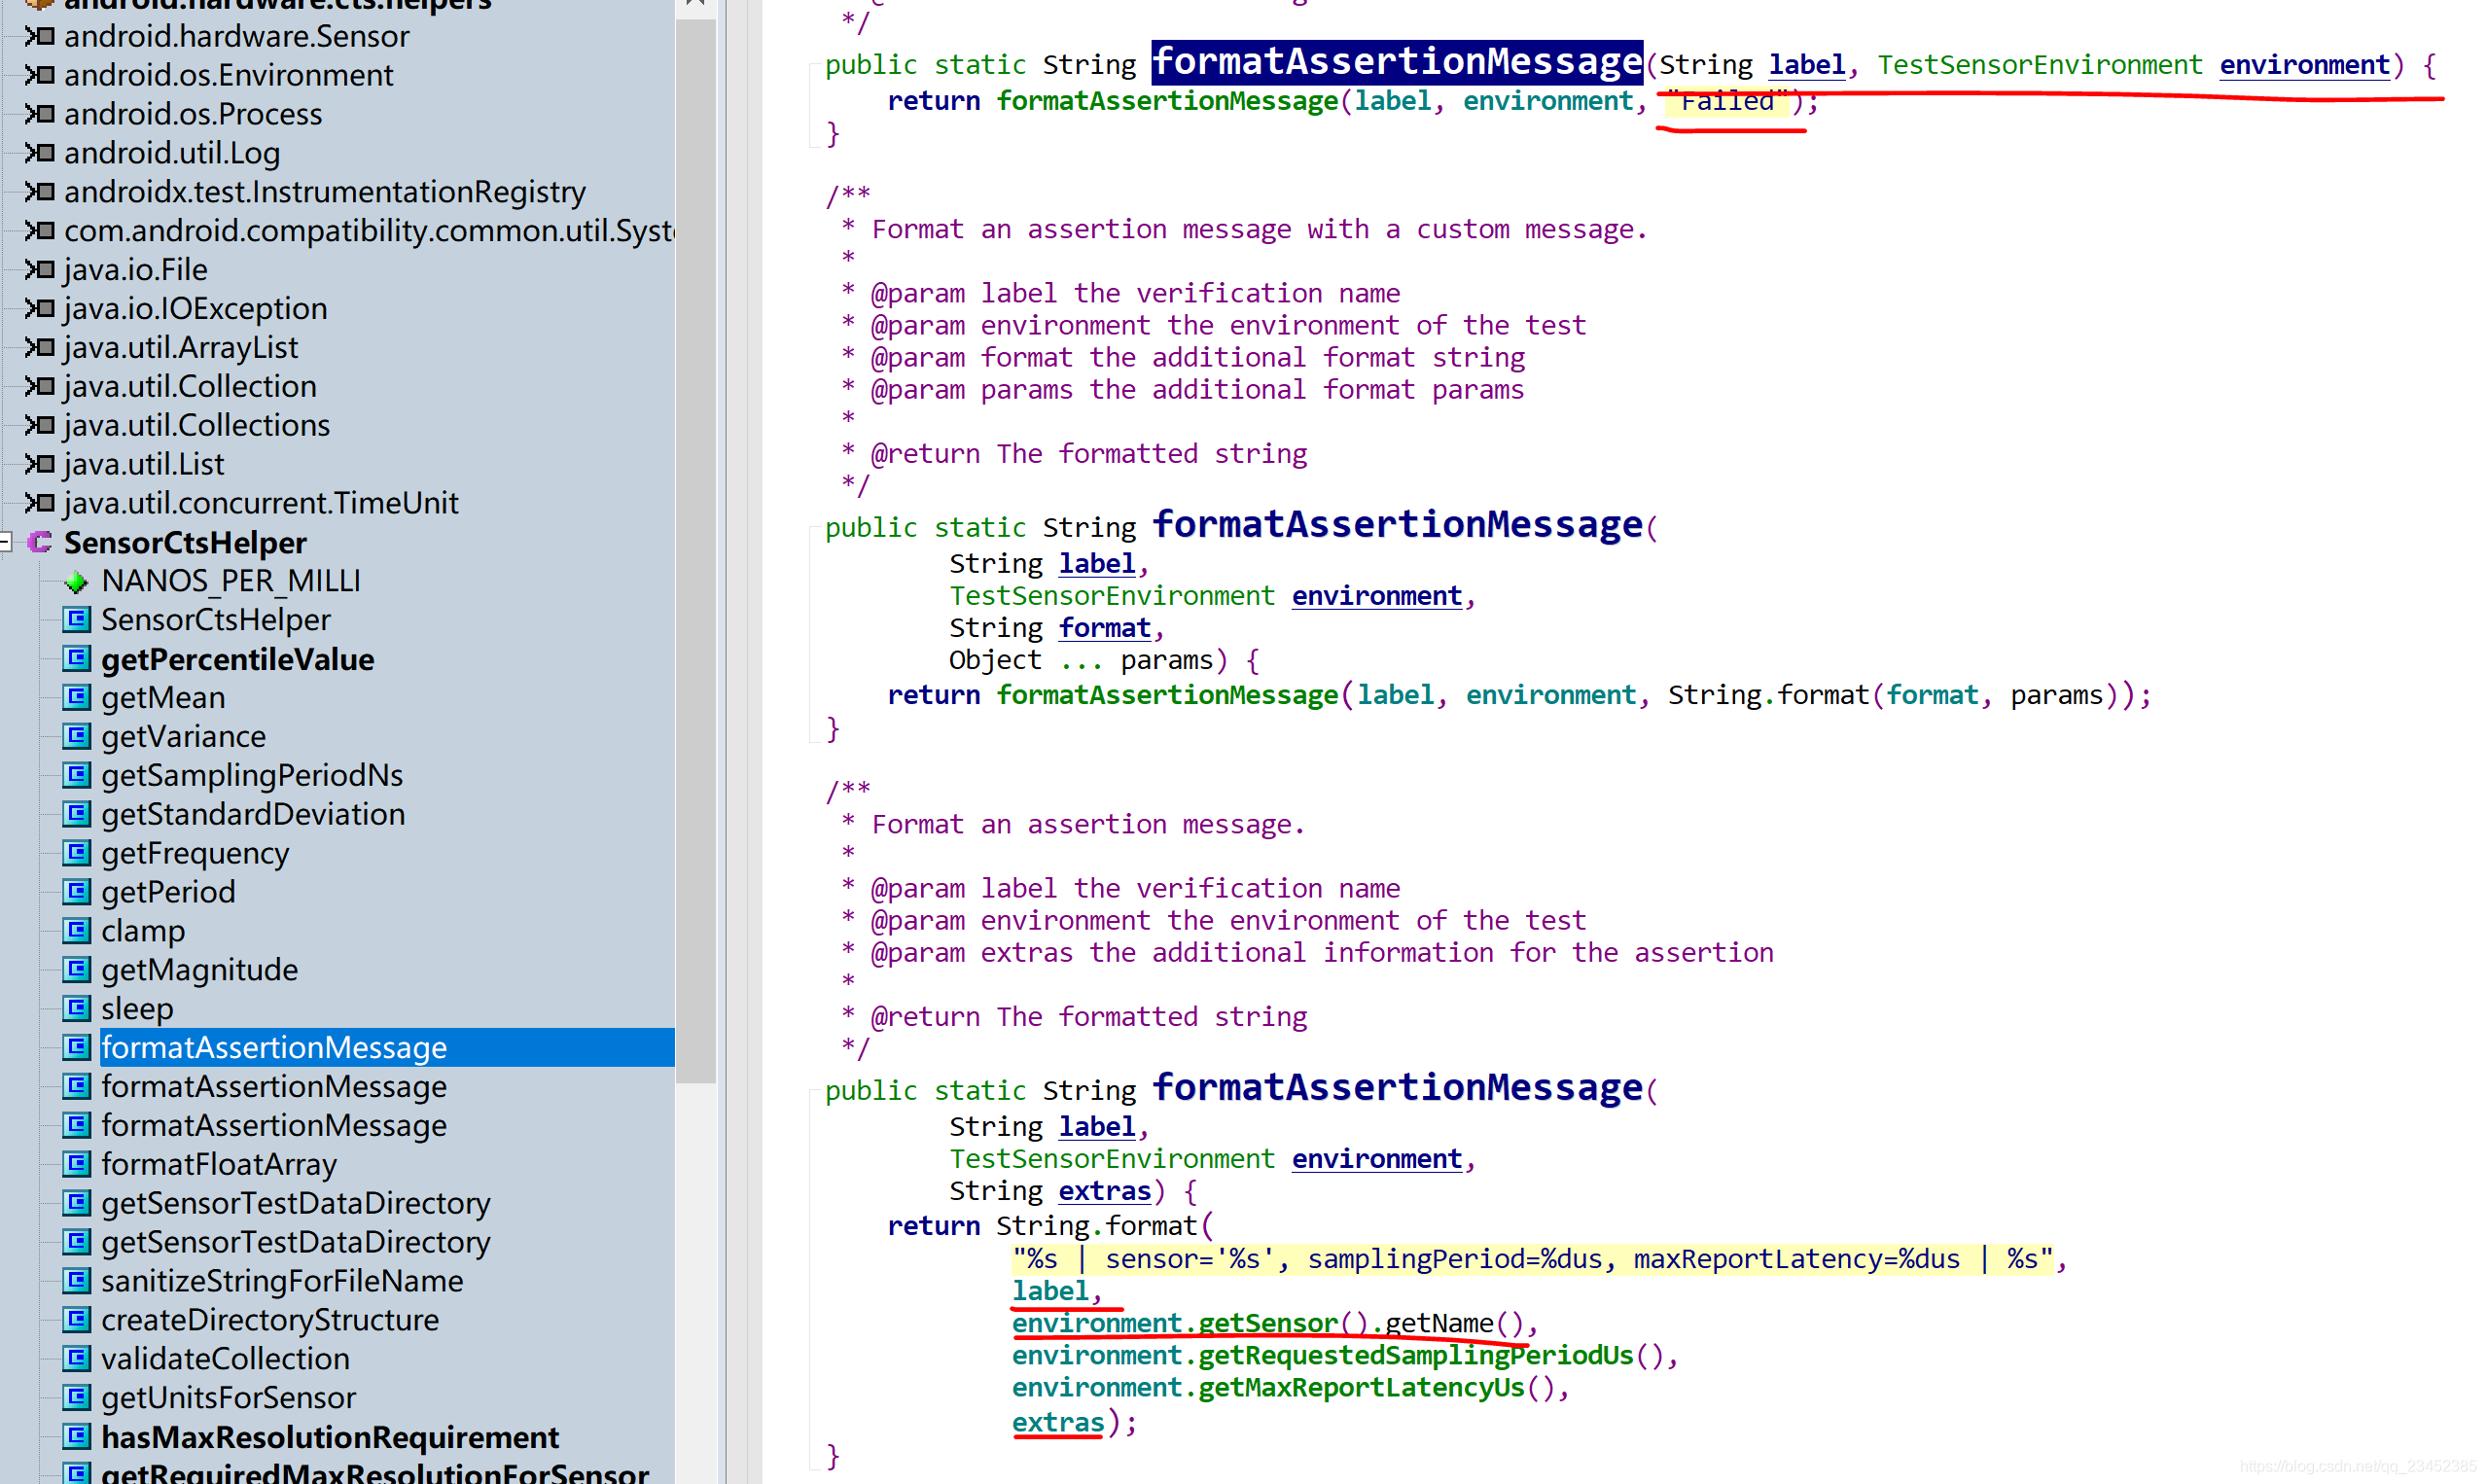Select getSamplingPeriodNs in symbol tree
The height and width of the screenshot is (1484, 2486).
coord(251,775)
